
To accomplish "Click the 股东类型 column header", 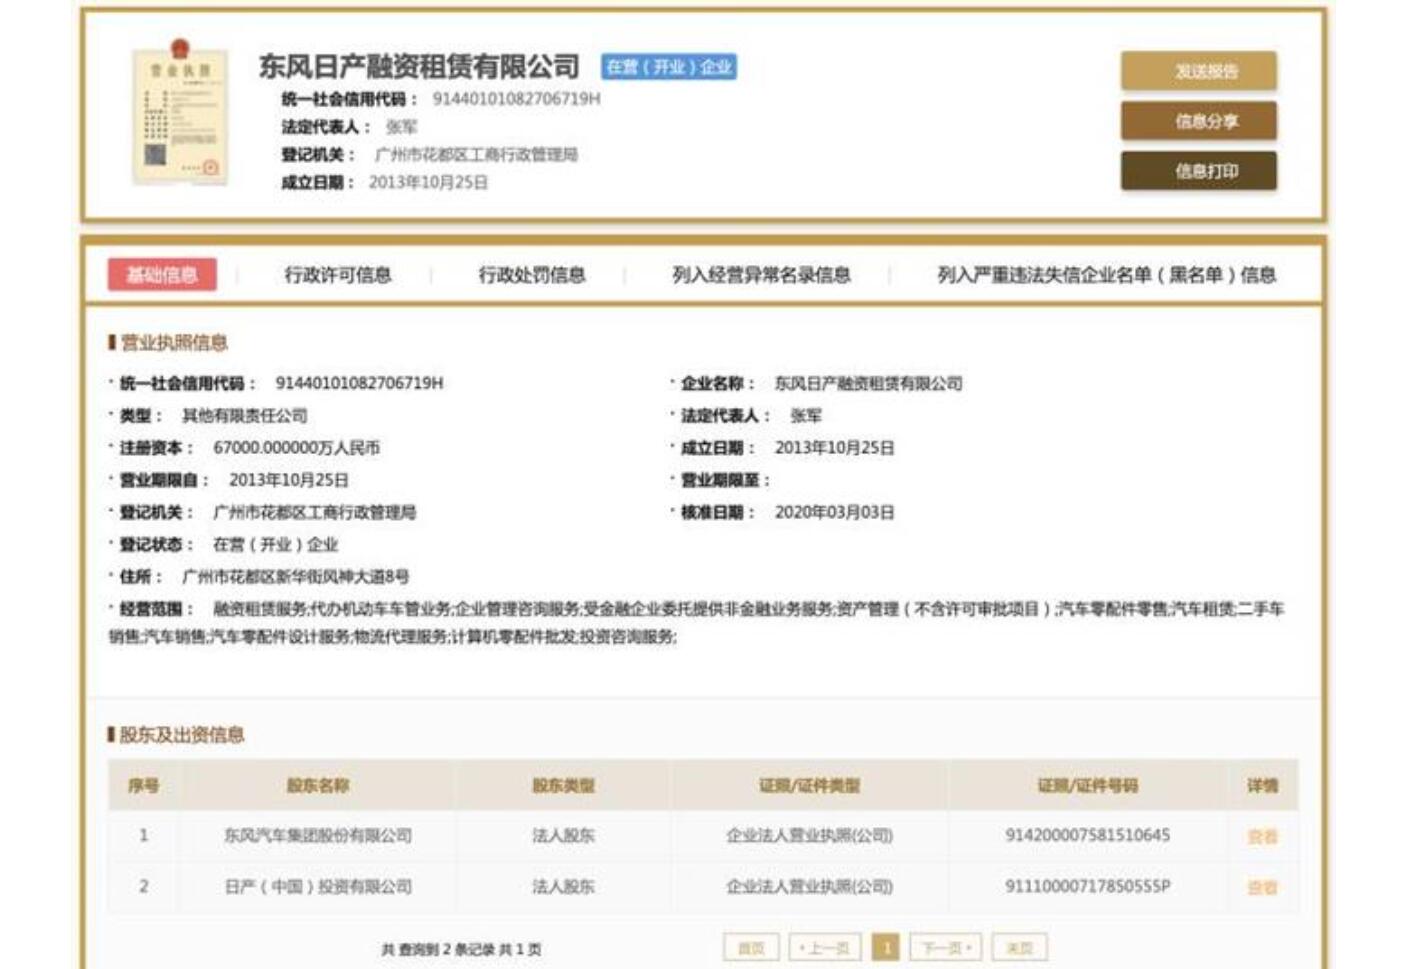I will point(563,786).
